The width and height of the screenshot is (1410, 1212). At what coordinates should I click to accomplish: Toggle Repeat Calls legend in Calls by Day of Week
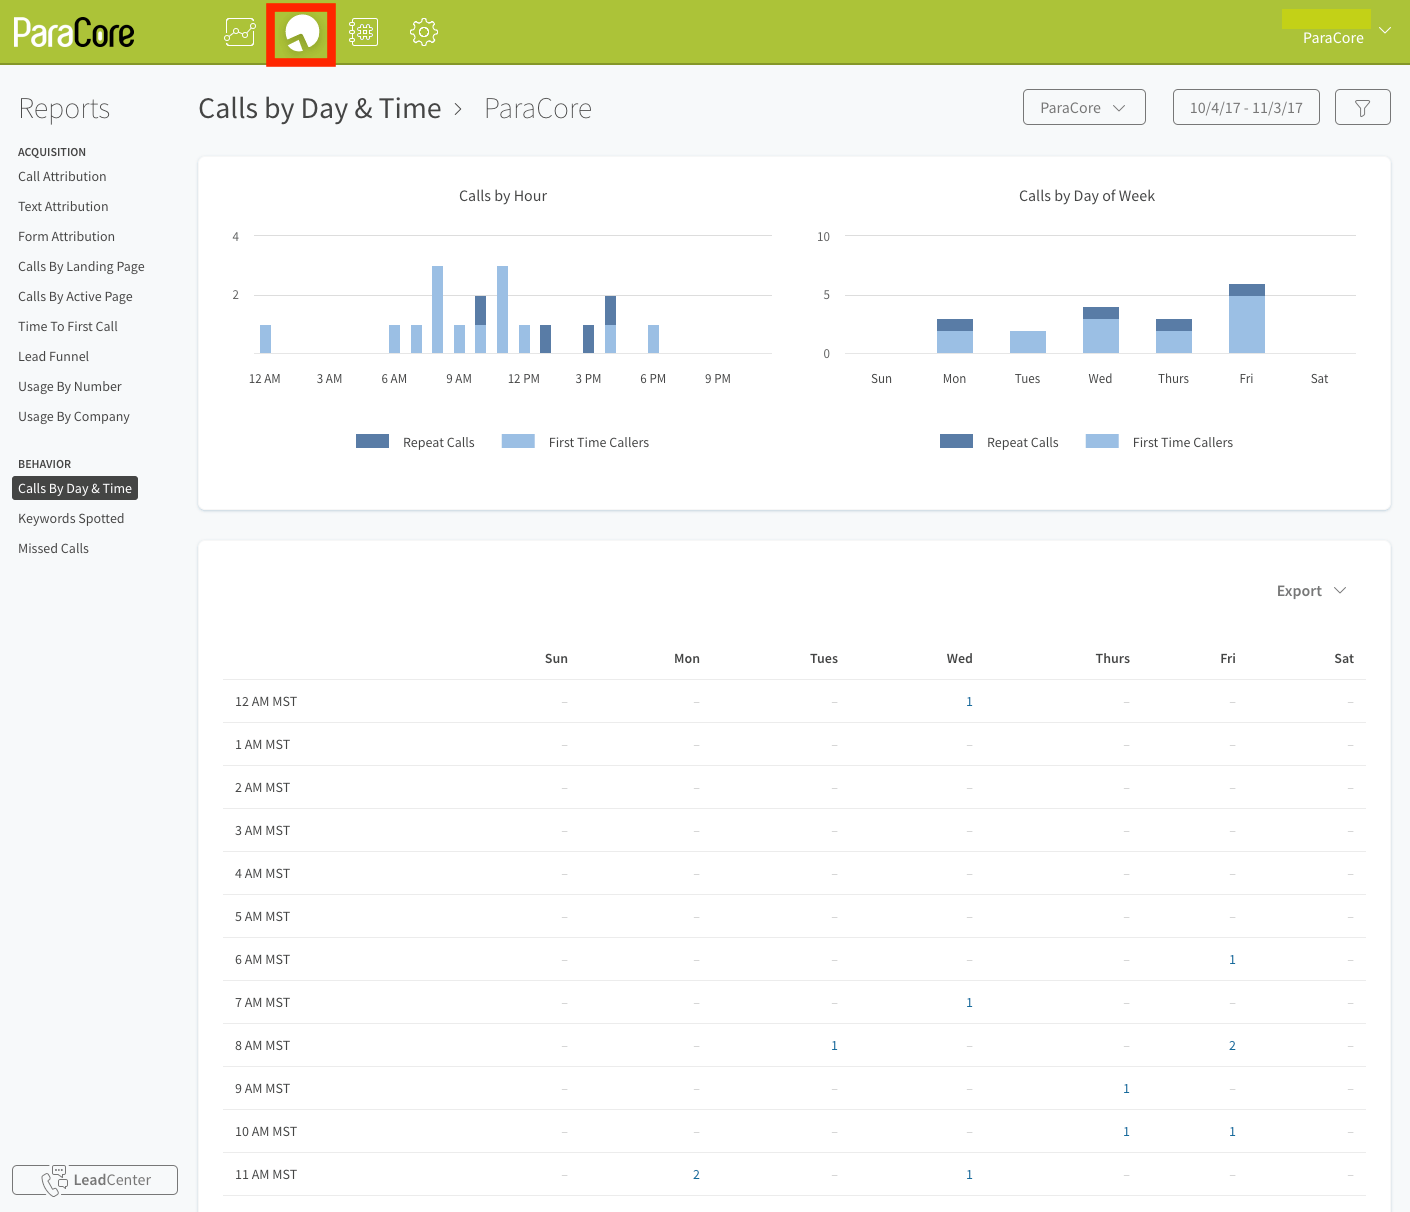999,442
